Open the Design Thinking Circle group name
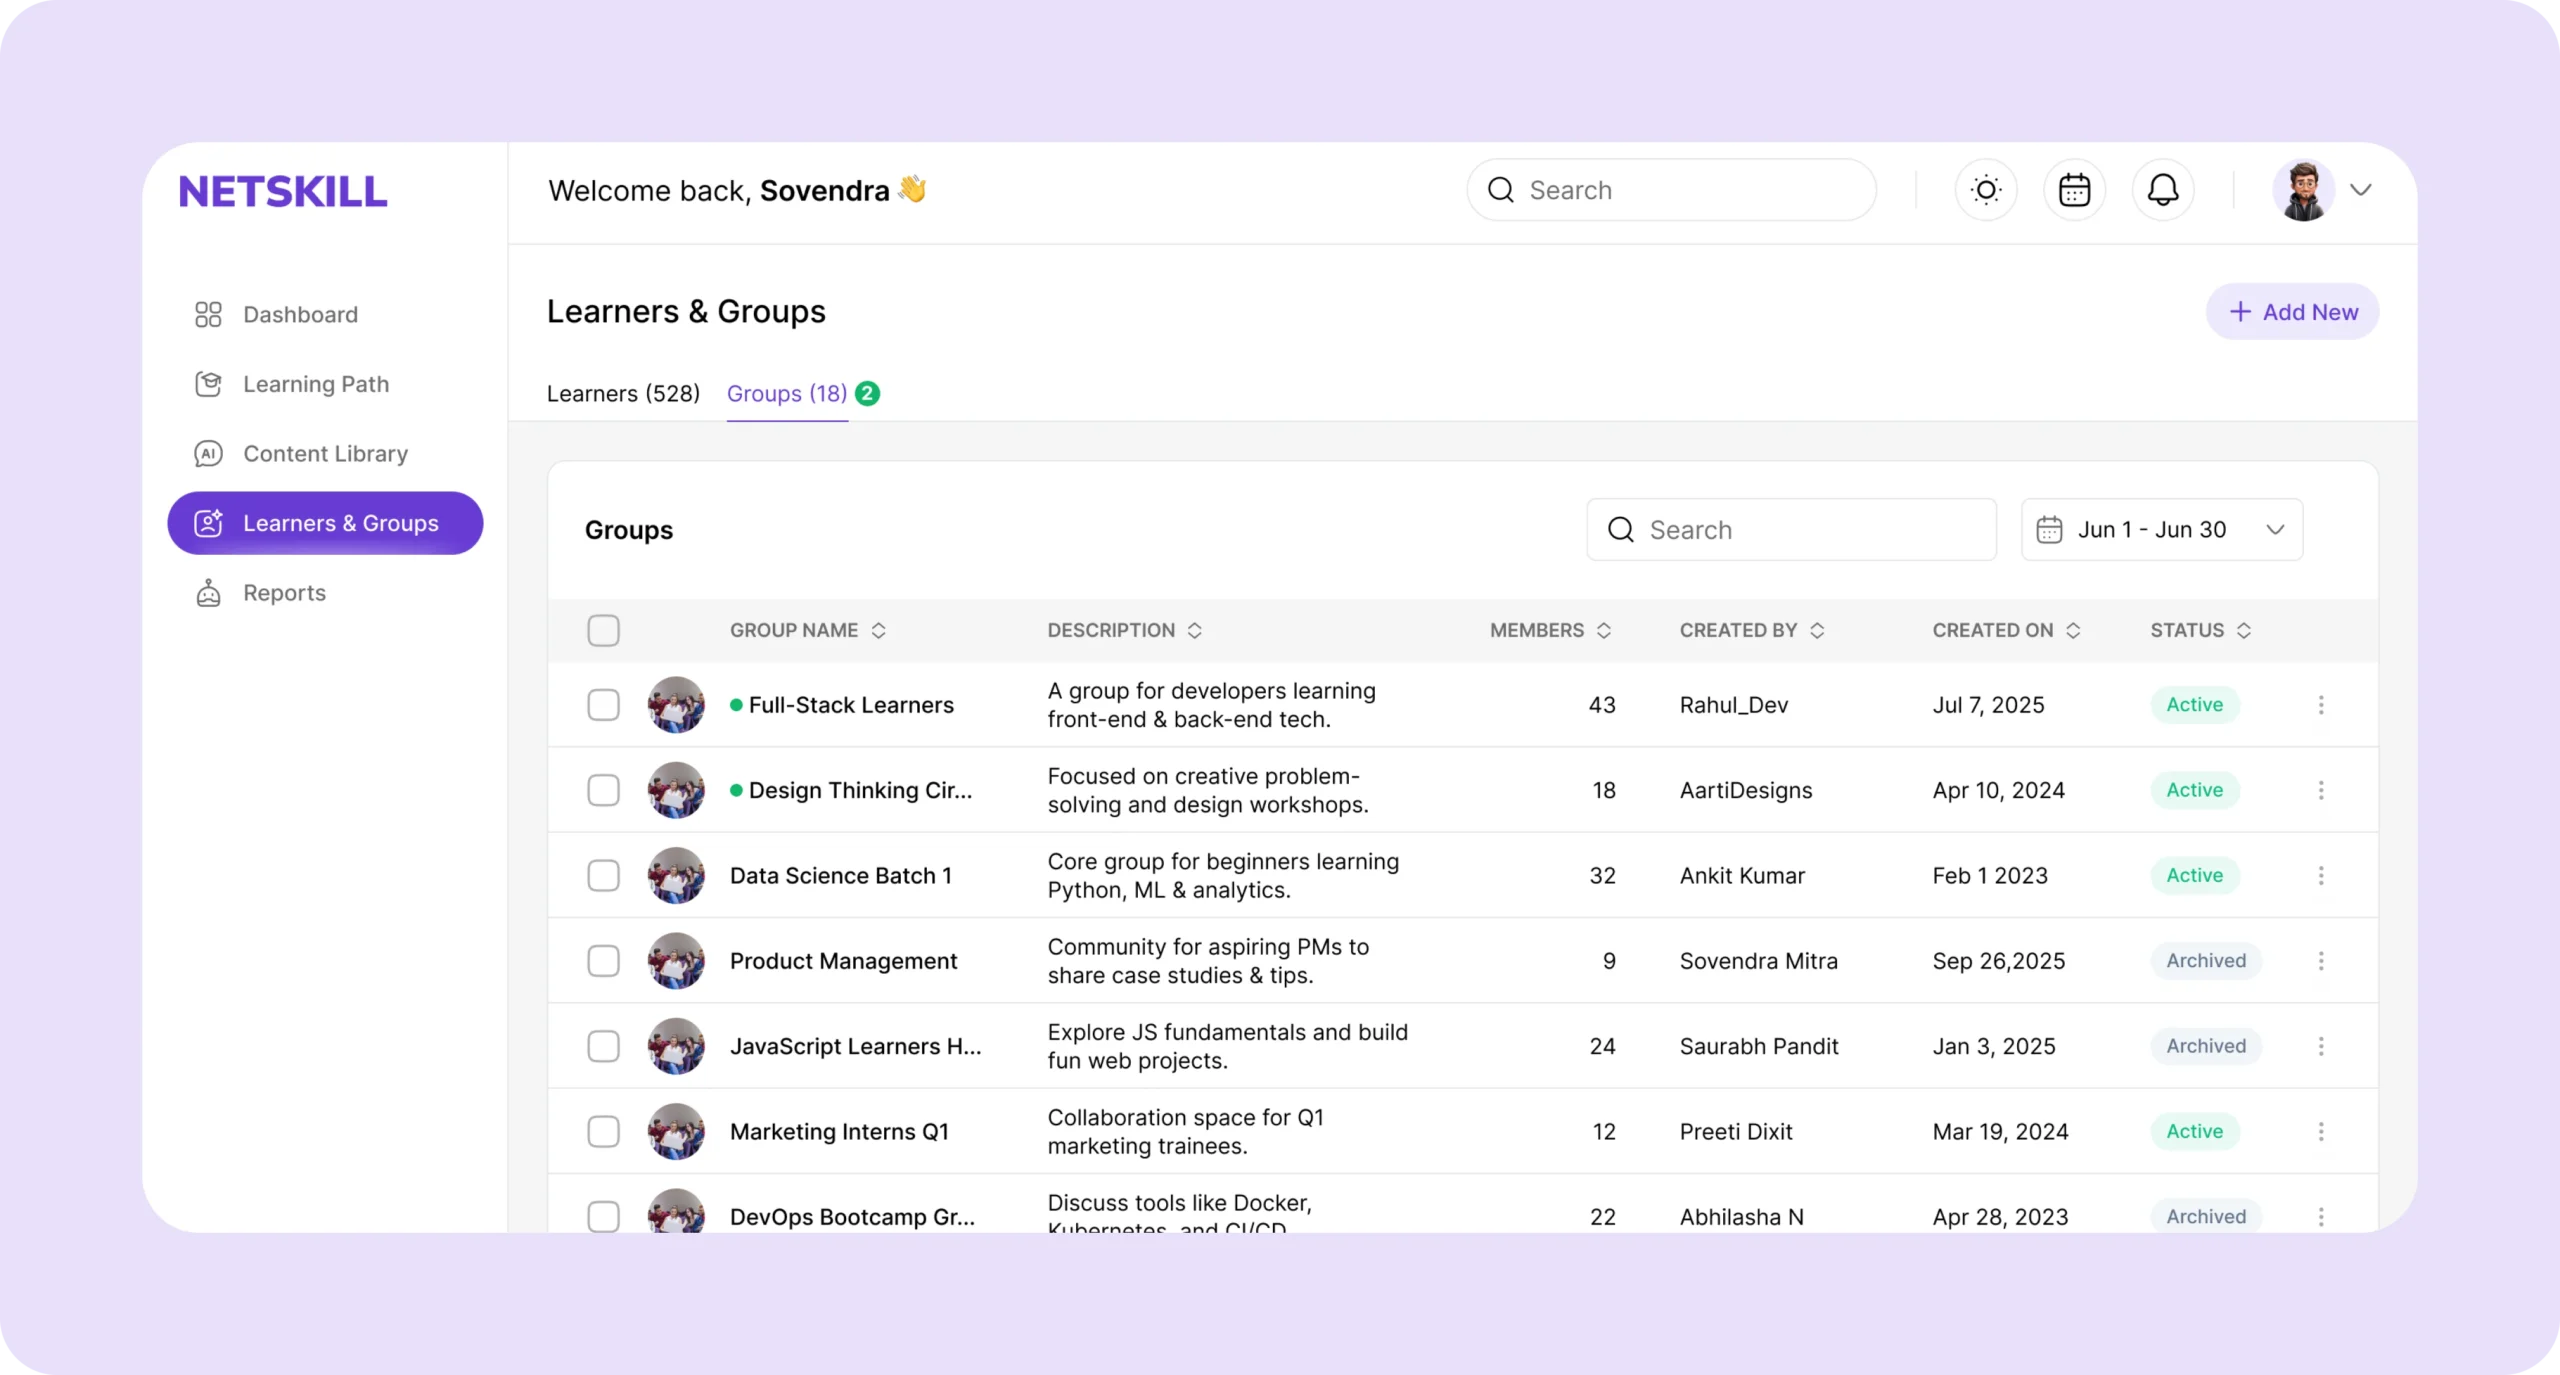The image size is (2560, 1375). coord(859,790)
